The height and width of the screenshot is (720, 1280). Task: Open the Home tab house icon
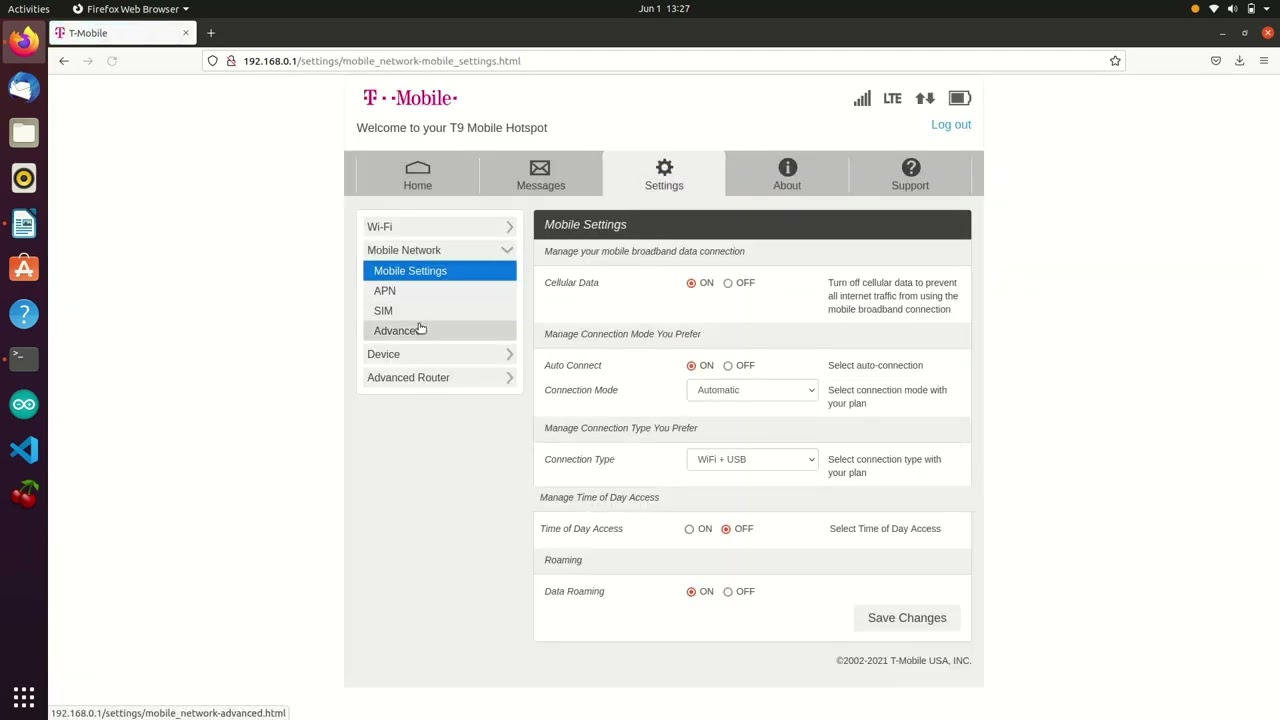417,167
